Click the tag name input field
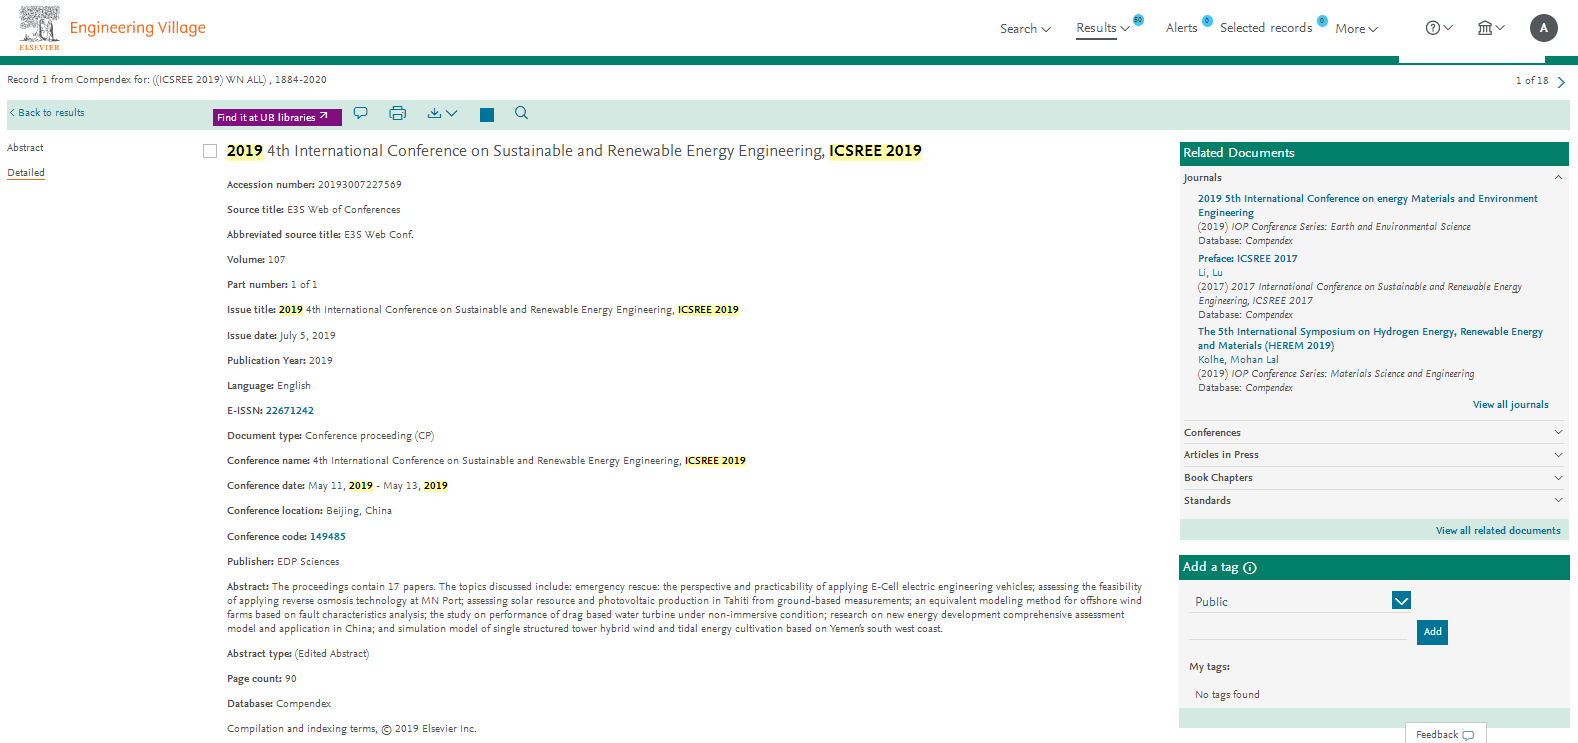The height and width of the screenshot is (743, 1578). click(1298, 630)
